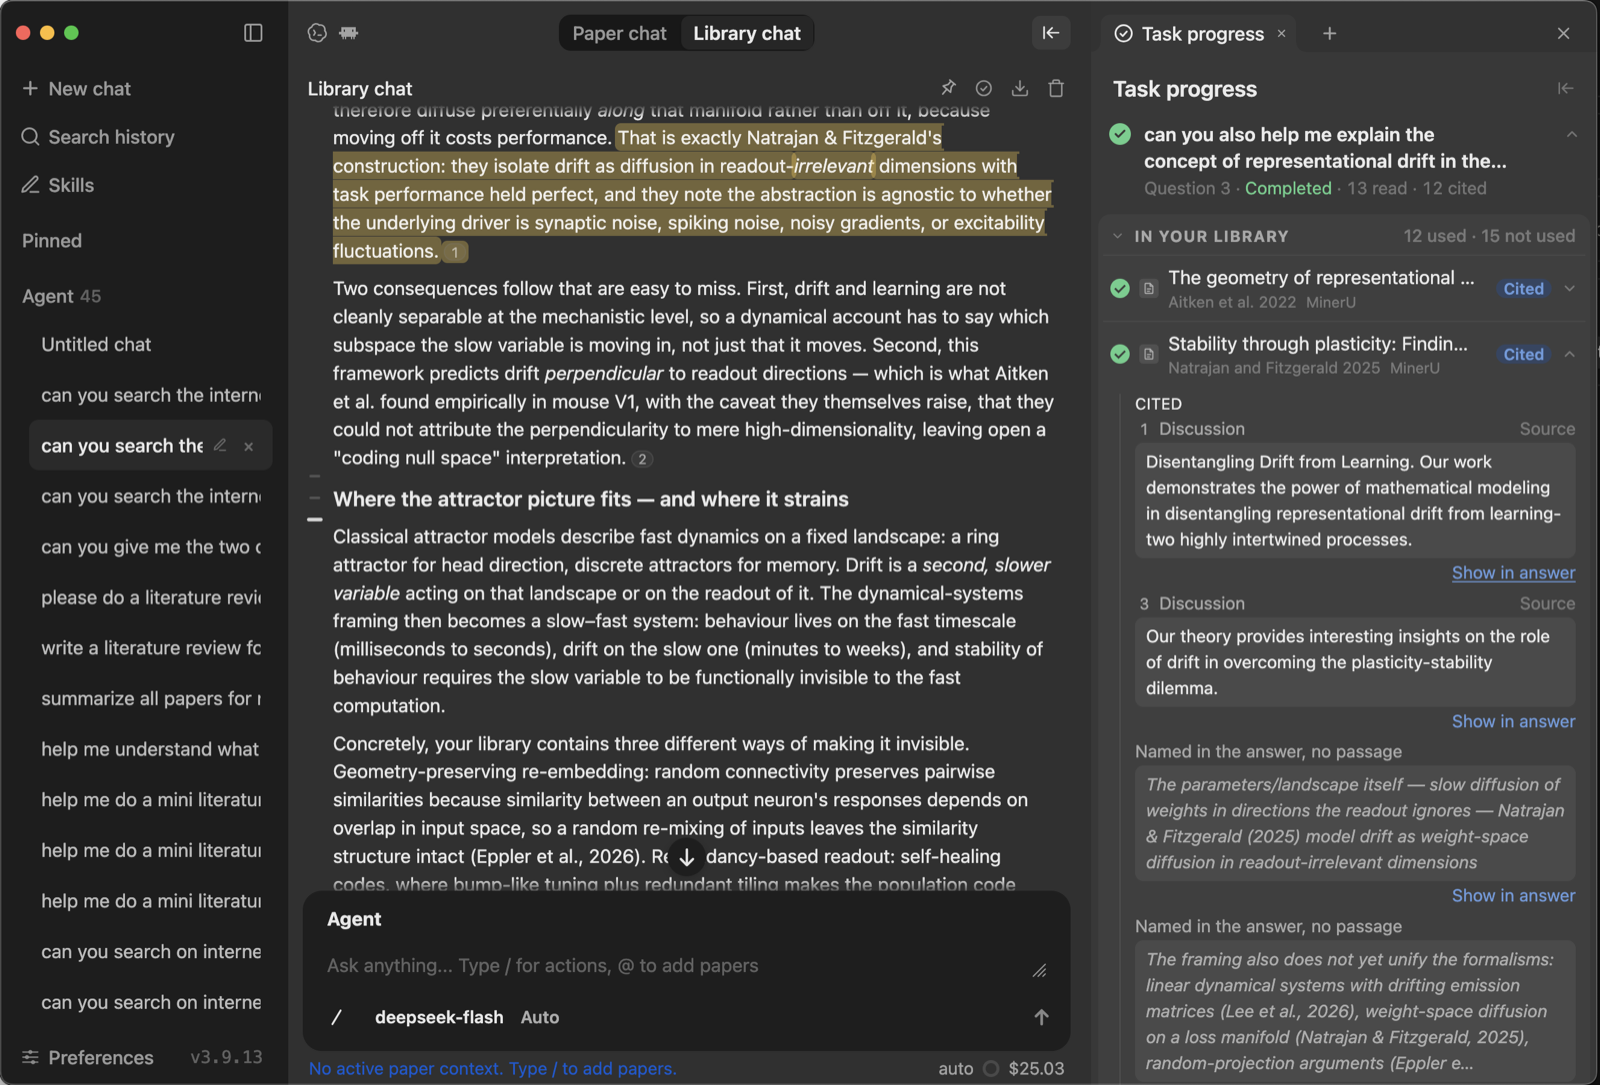This screenshot has height=1085, width=1600.
Task: Open slash actions icon in composer
Action: tap(337, 1017)
